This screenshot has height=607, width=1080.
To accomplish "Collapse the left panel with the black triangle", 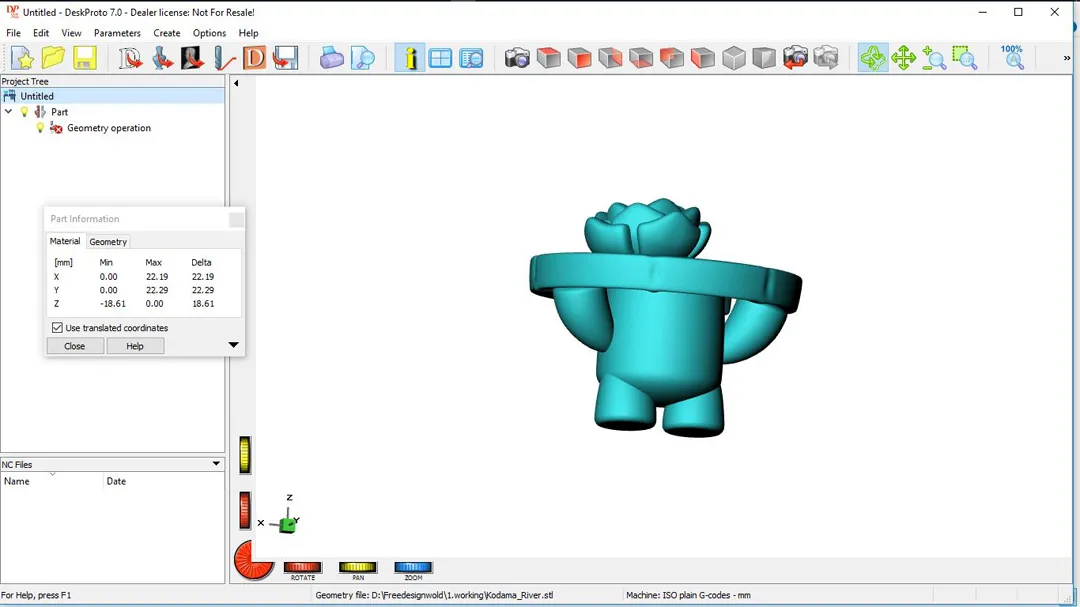I will pyautogui.click(x=236, y=83).
